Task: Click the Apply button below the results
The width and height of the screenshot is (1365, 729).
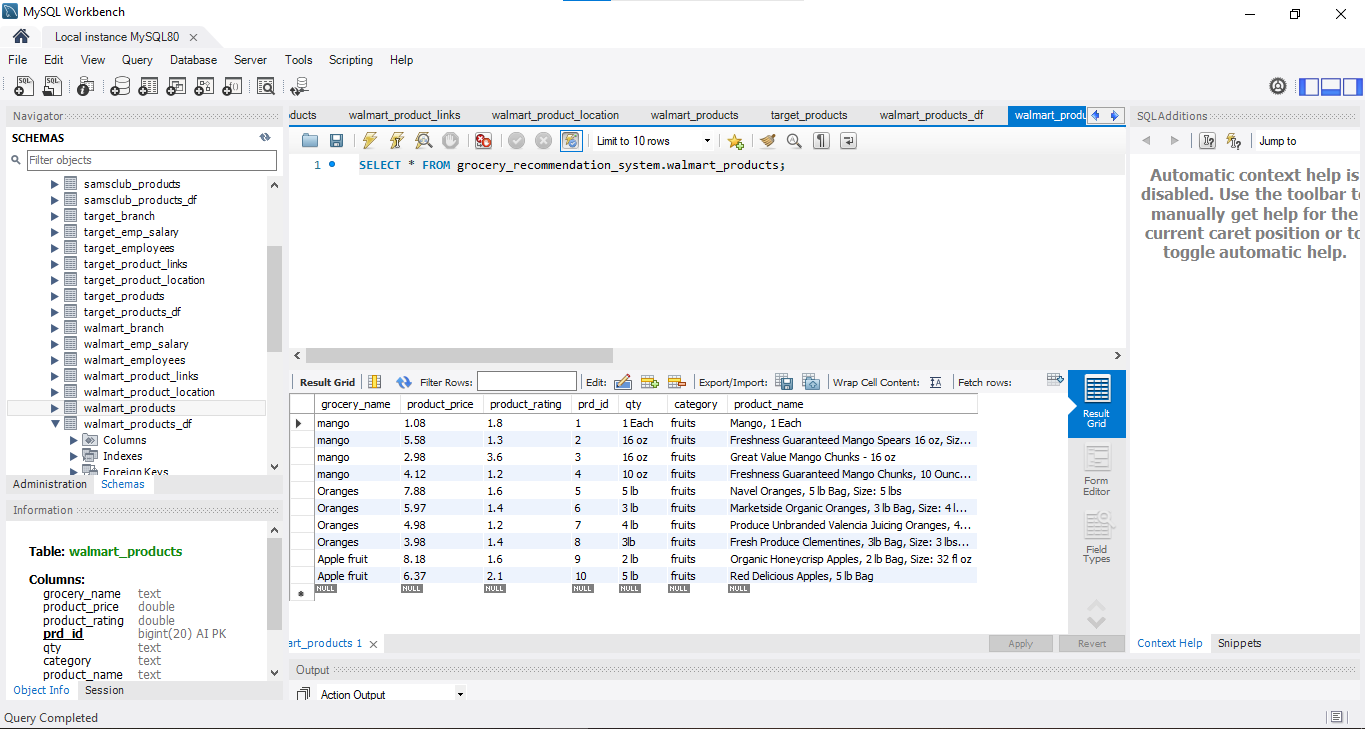Action: 1020,643
